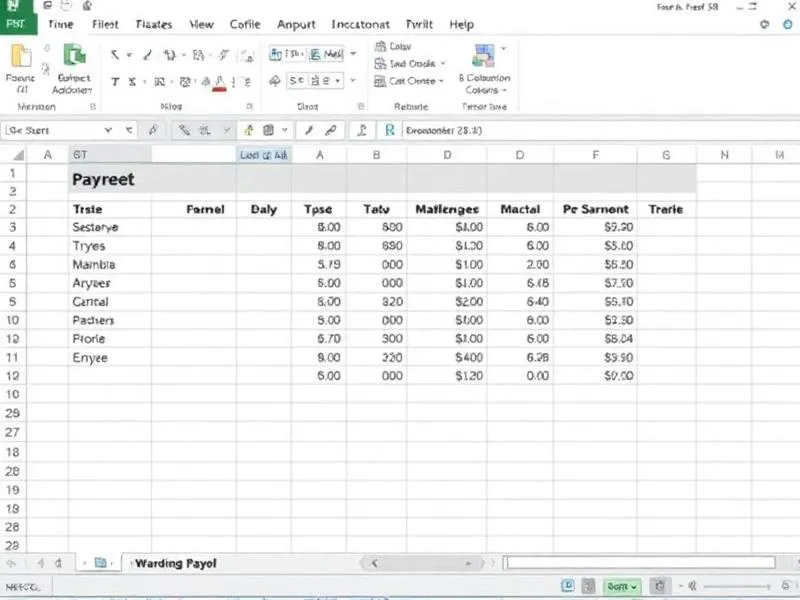The image size is (800, 600).
Task: Click the stamp icon left of blue R
Action: (362, 130)
